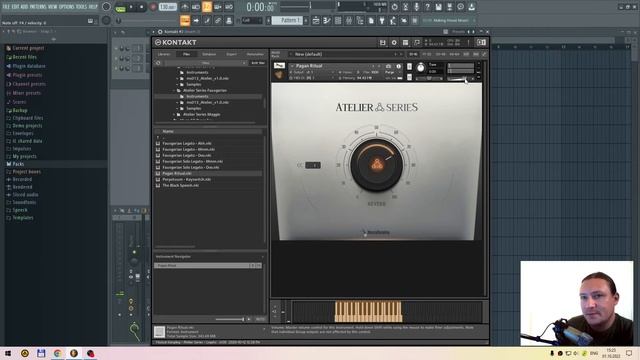
Task: Click the instrument Tune knob
Action: (x=420, y=68)
